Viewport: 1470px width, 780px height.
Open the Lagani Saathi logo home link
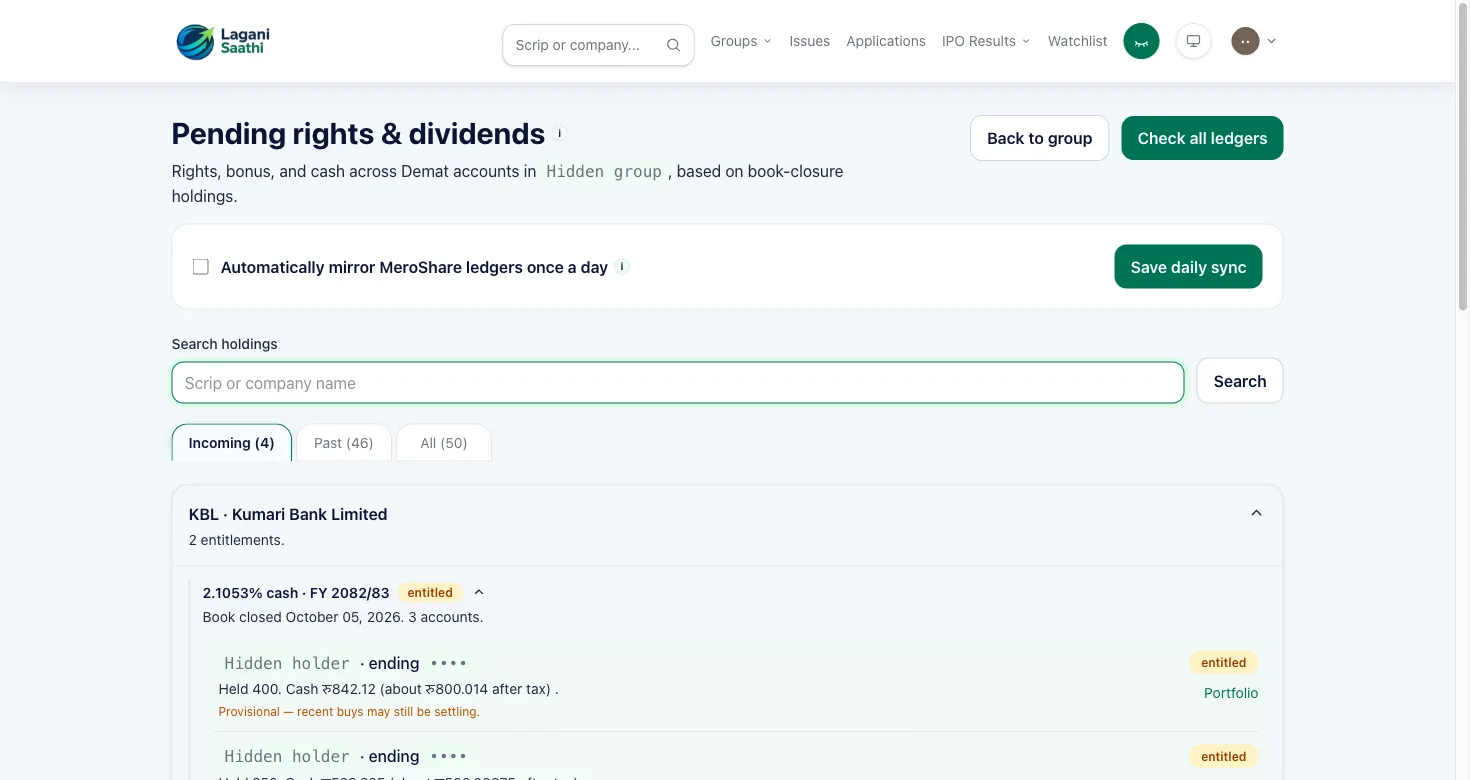coord(224,41)
